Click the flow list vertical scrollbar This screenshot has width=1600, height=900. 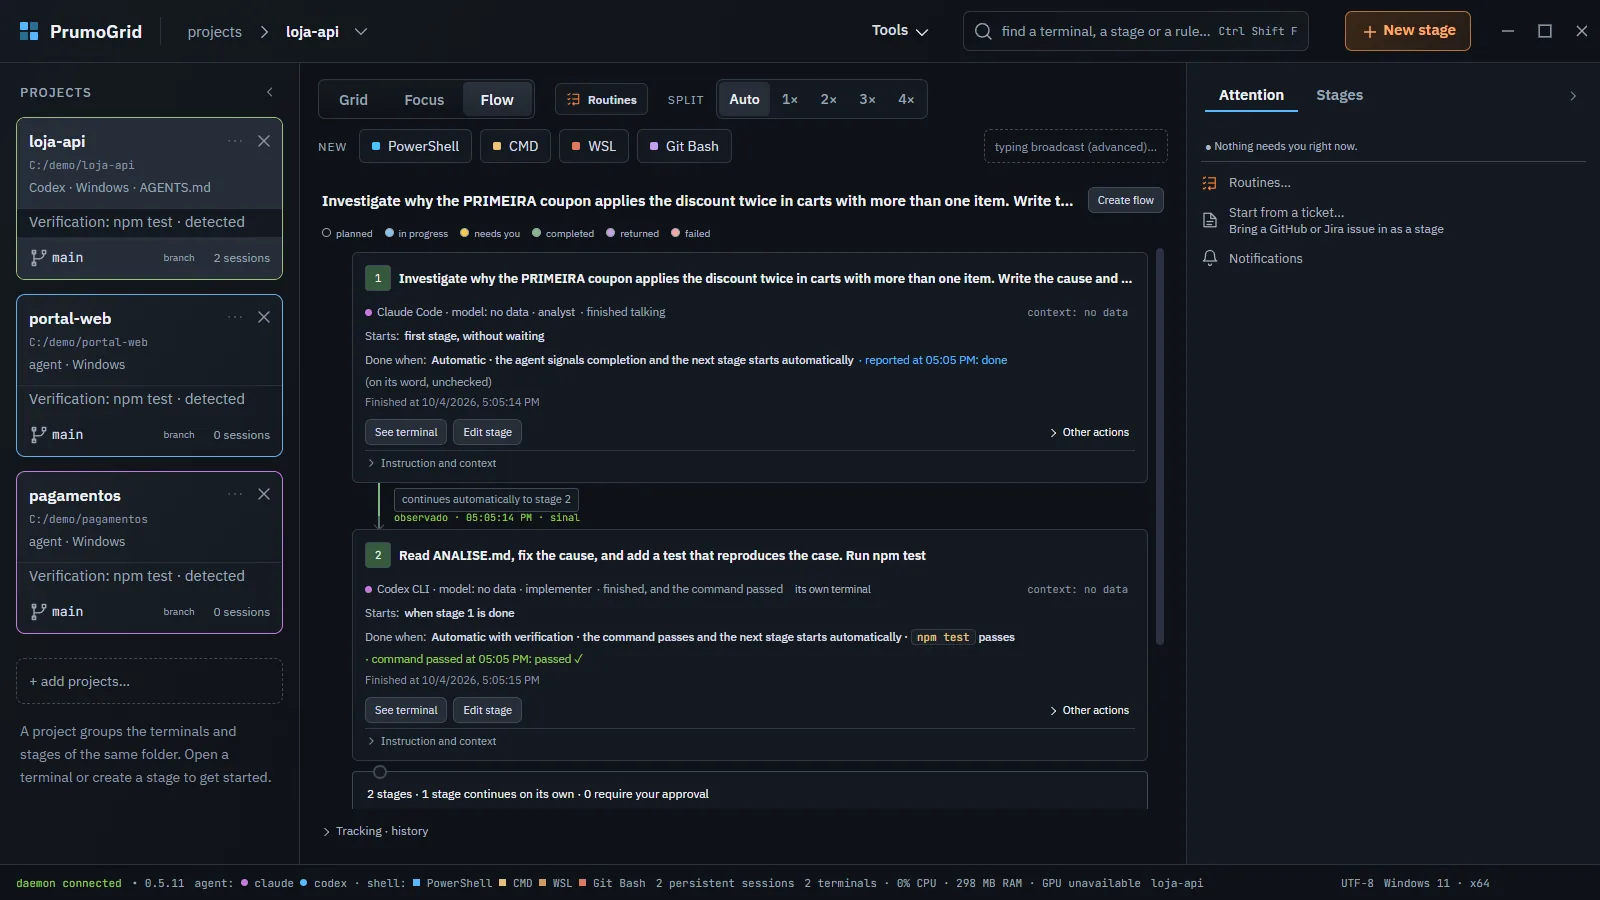click(x=1160, y=446)
